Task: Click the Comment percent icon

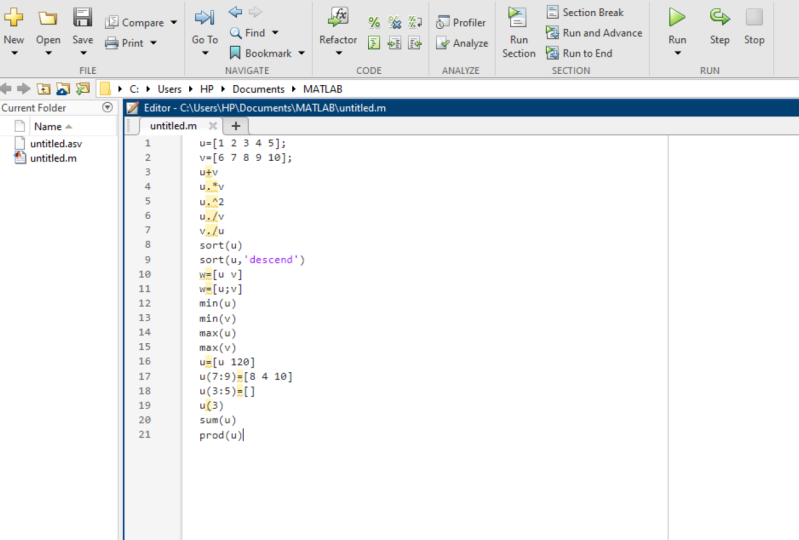Action: click(374, 22)
